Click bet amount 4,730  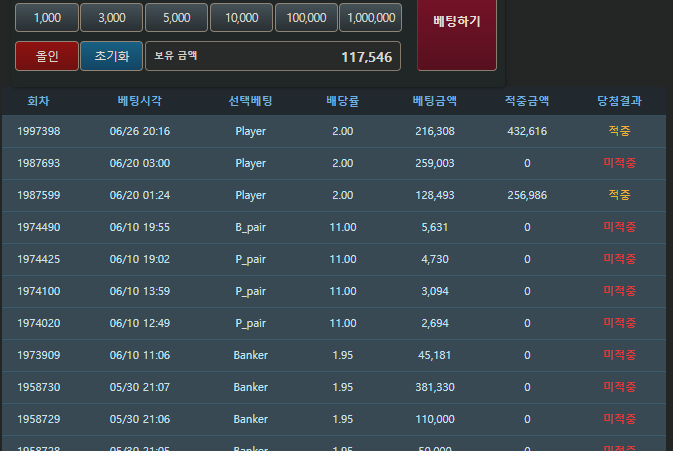coord(435,259)
